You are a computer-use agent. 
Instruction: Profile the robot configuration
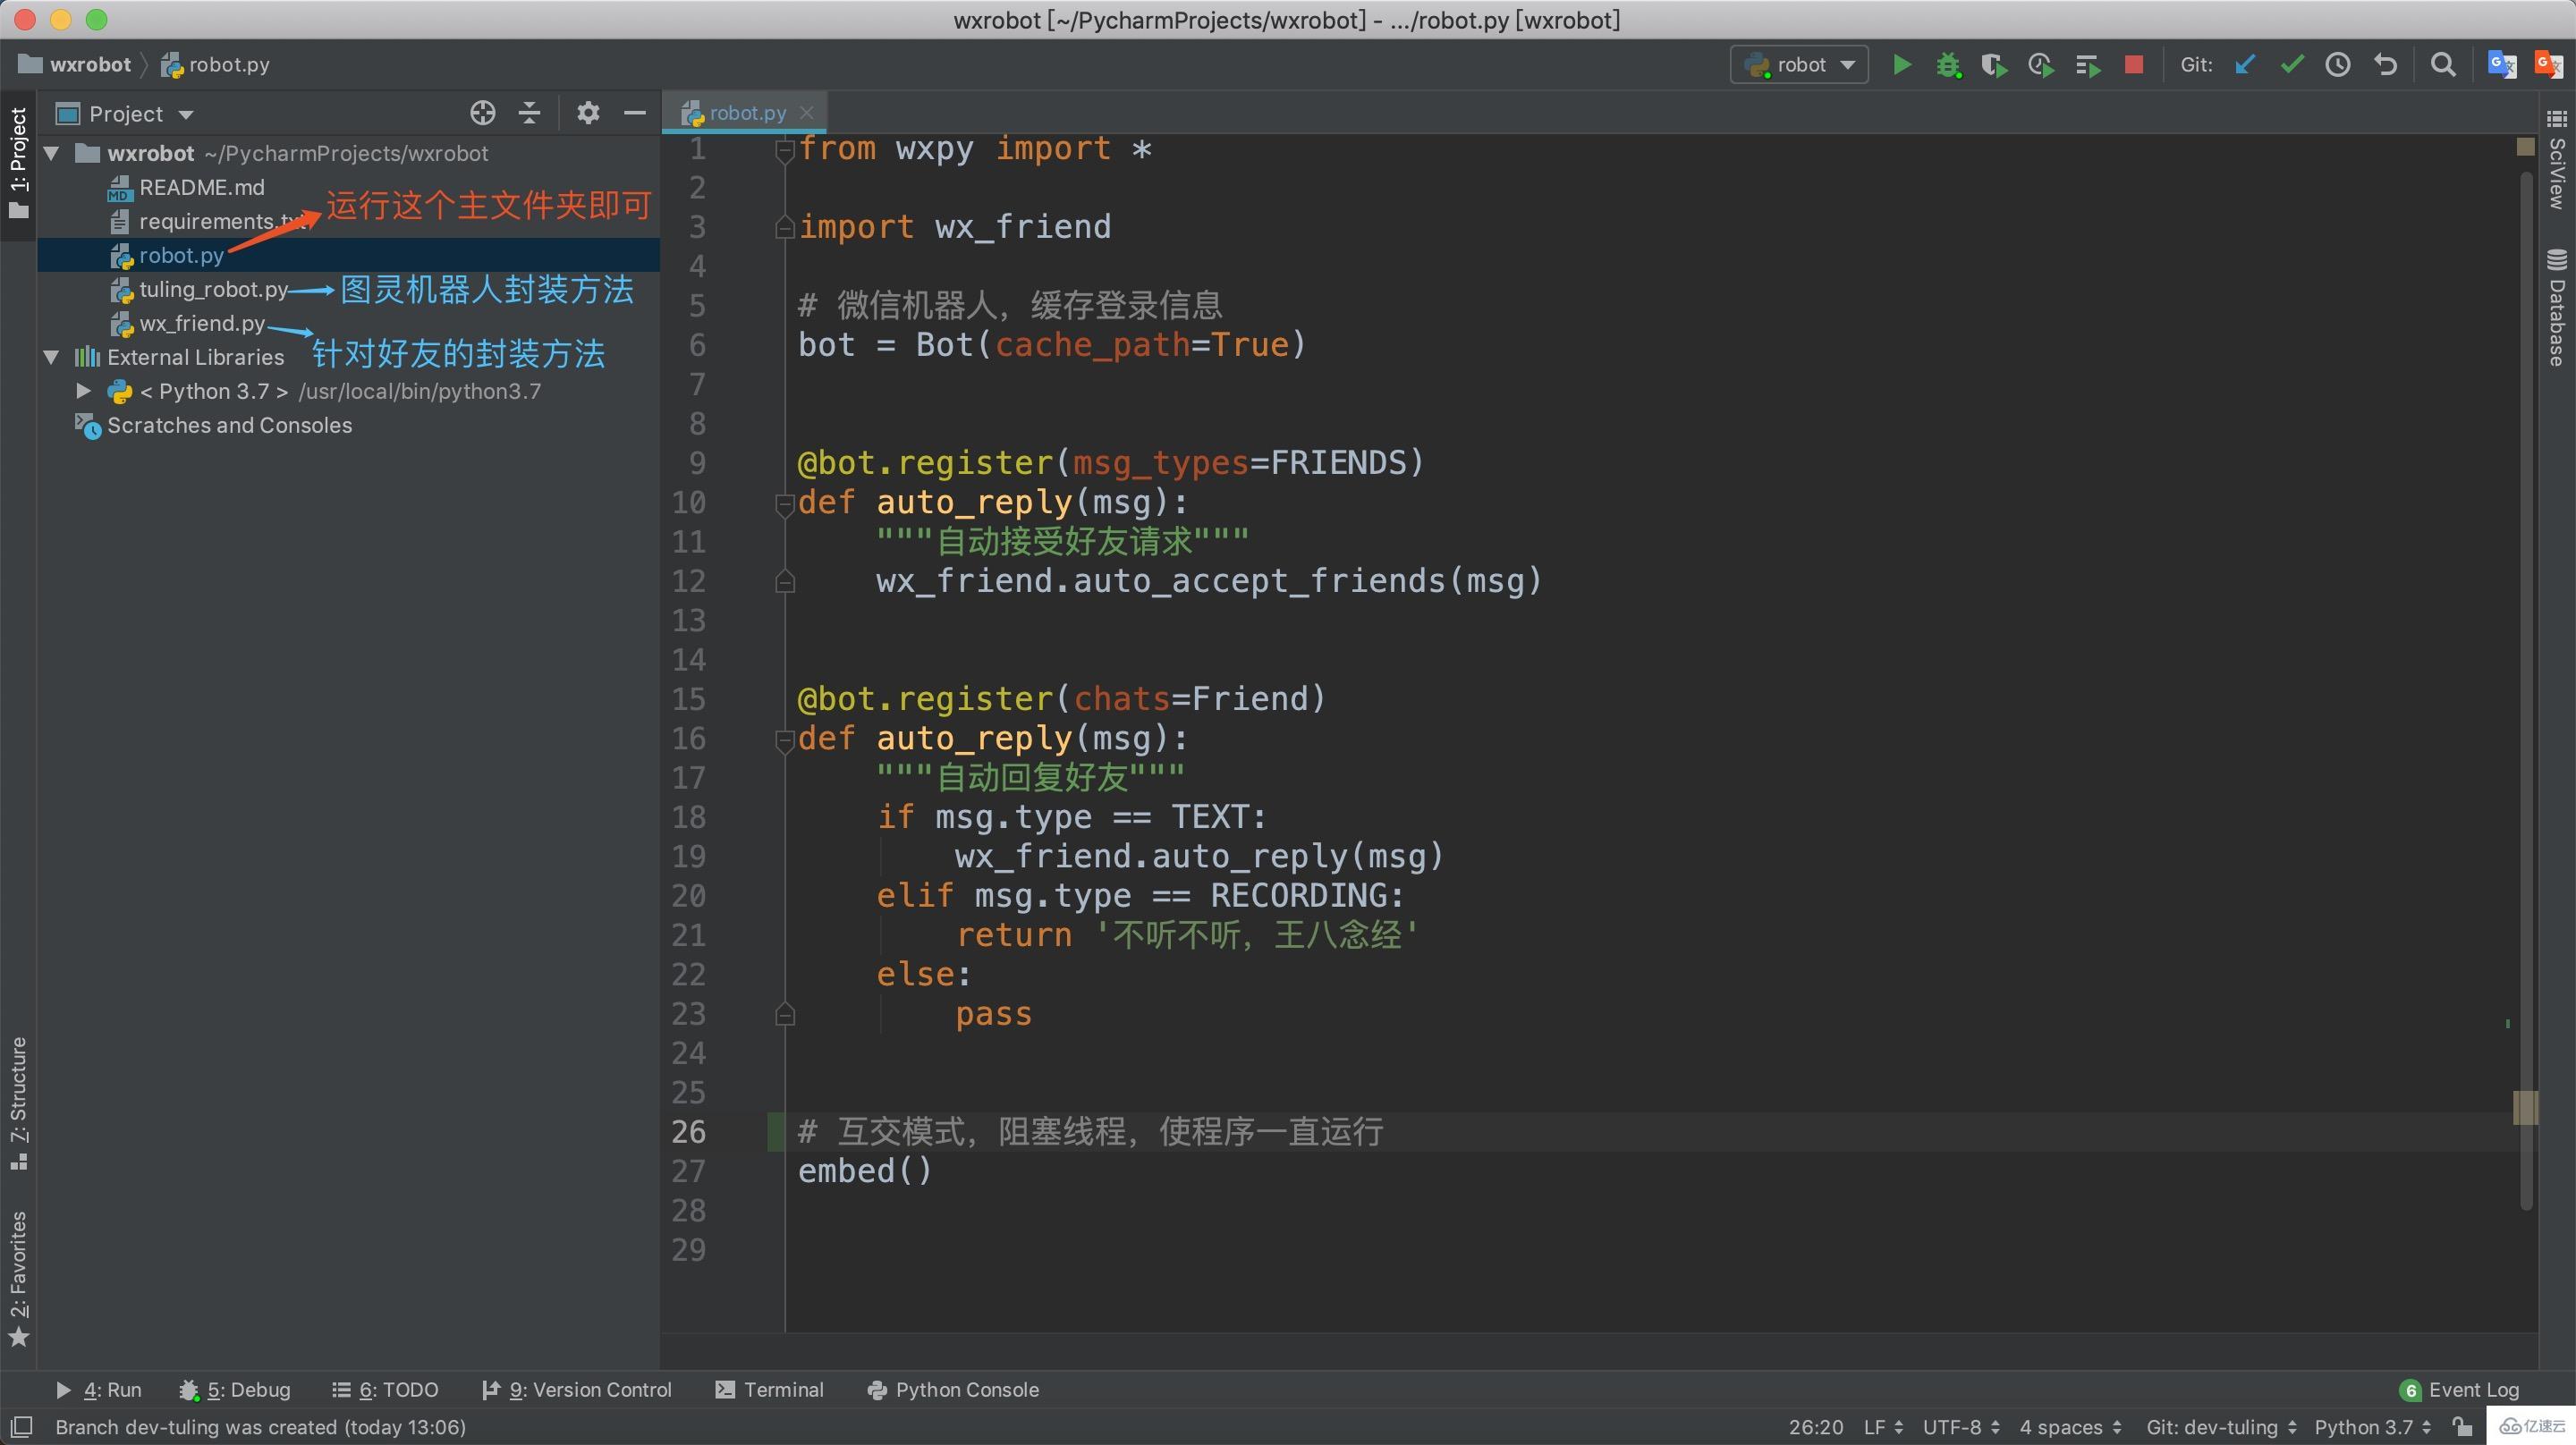point(2041,65)
